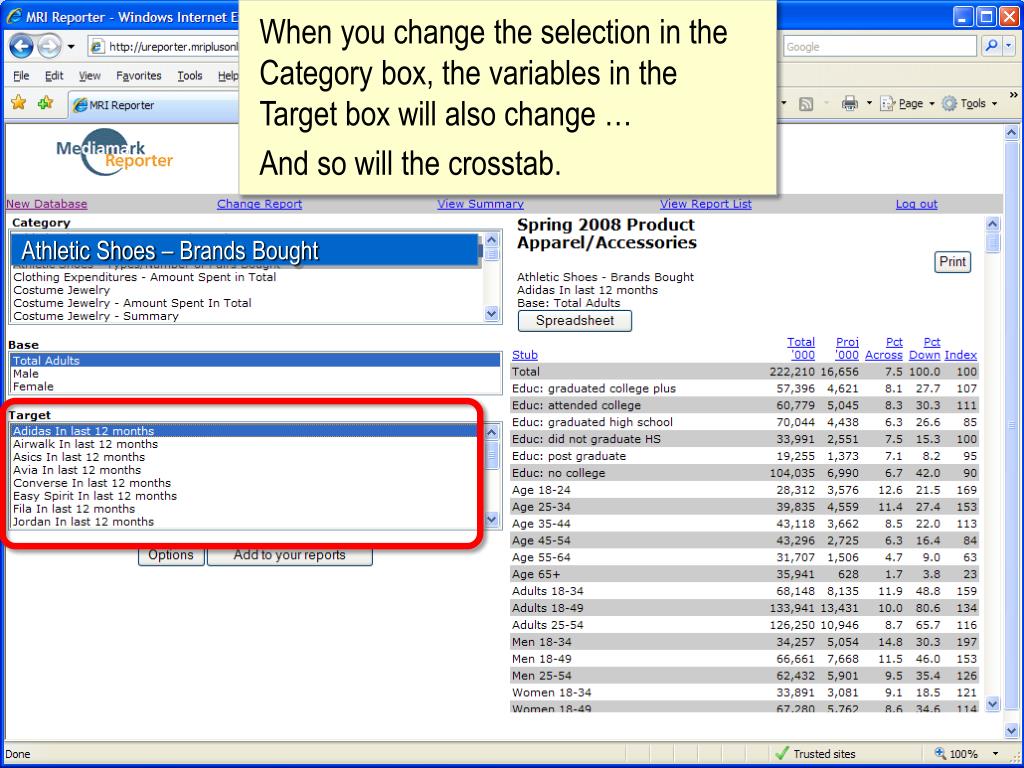
Task: Click the Print toolbar icon
Action: pyautogui.click(x=849, y=103)
